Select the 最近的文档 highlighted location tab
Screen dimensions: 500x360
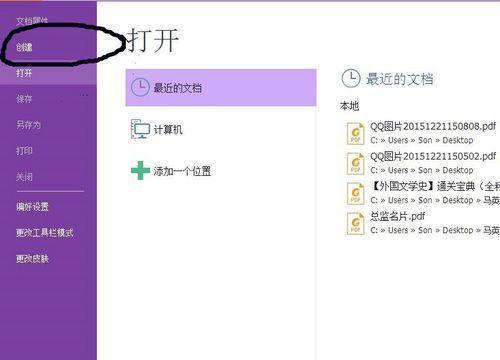click(x=221, y=88)
